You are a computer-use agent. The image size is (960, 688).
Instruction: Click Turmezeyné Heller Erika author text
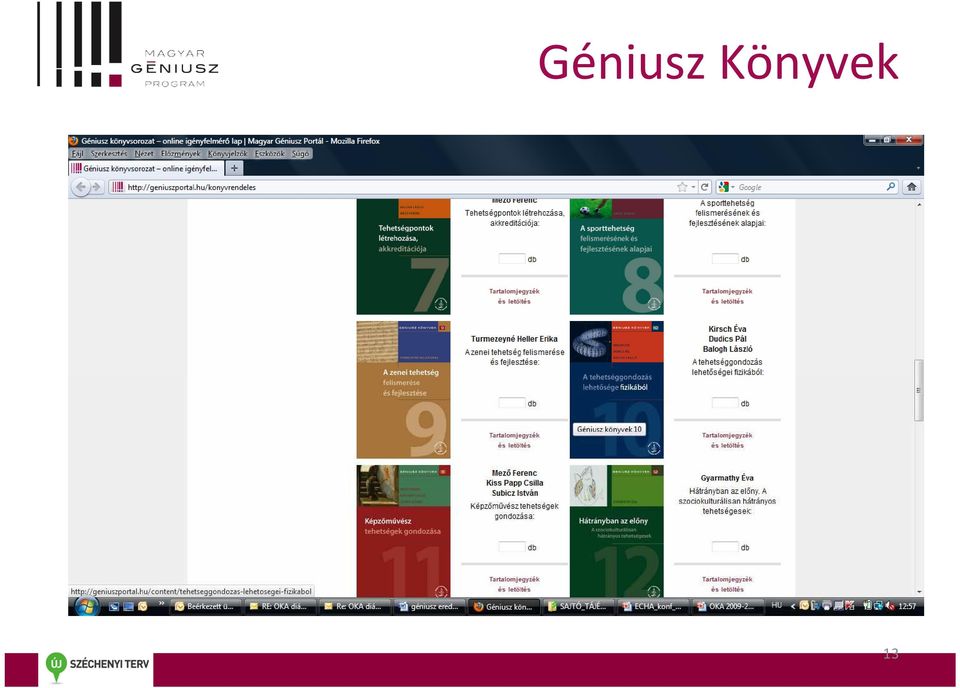pyautogui.click(x=514, y=338)
